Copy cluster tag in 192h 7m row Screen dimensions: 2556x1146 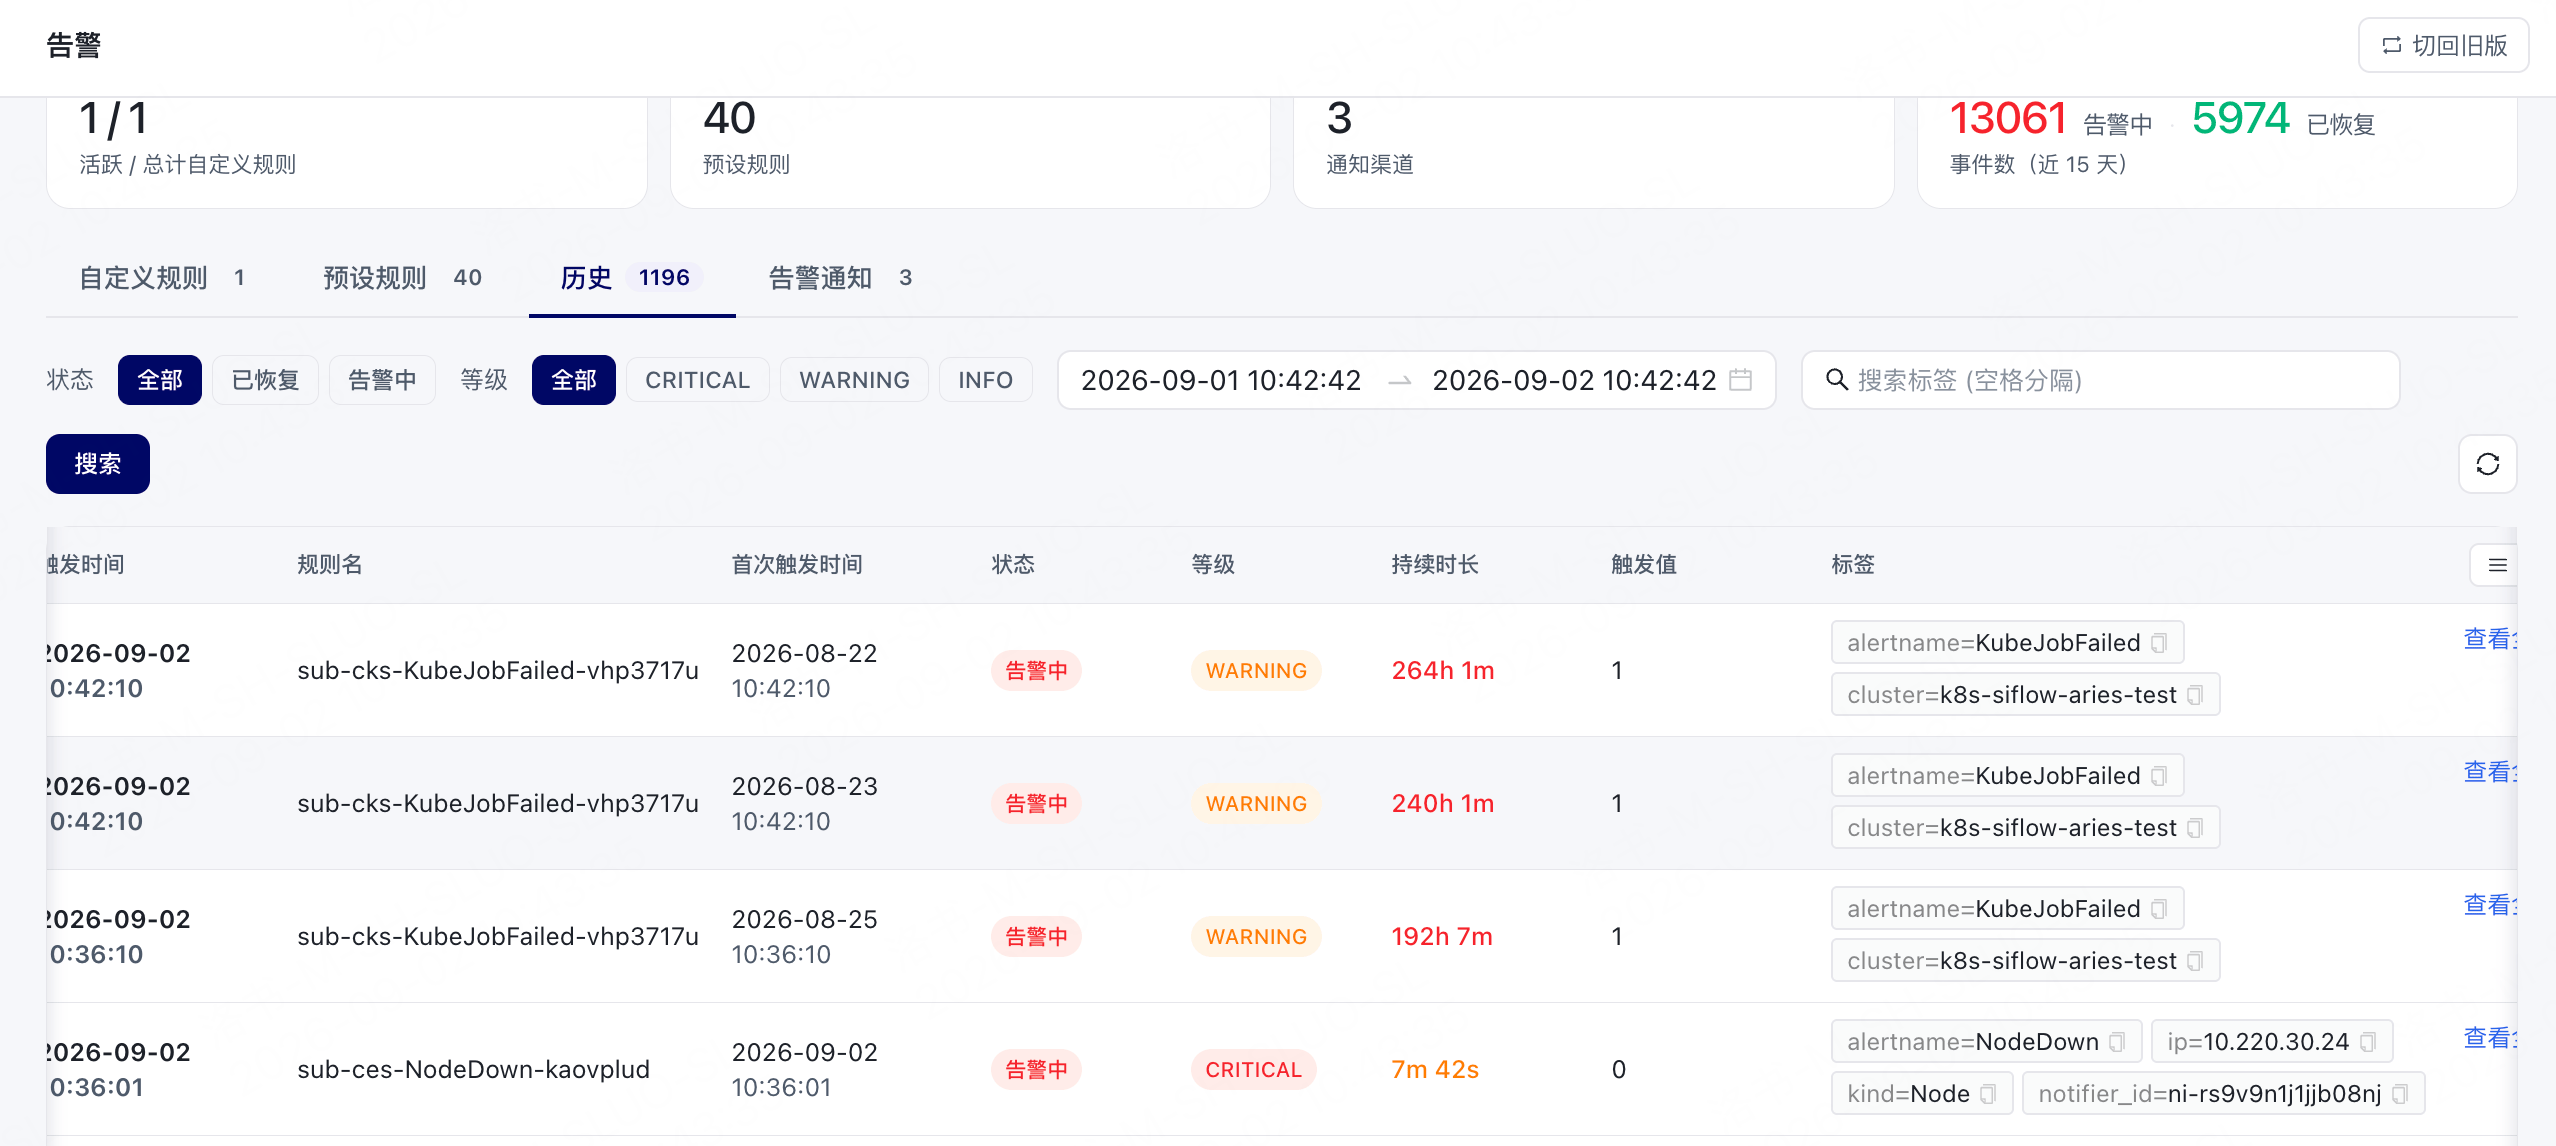click(x=2195, y=961)
